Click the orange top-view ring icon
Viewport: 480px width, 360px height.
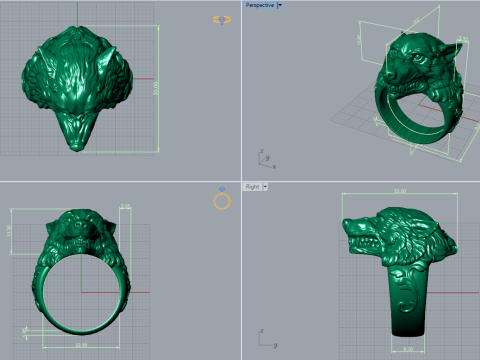[x=222, y=20]
